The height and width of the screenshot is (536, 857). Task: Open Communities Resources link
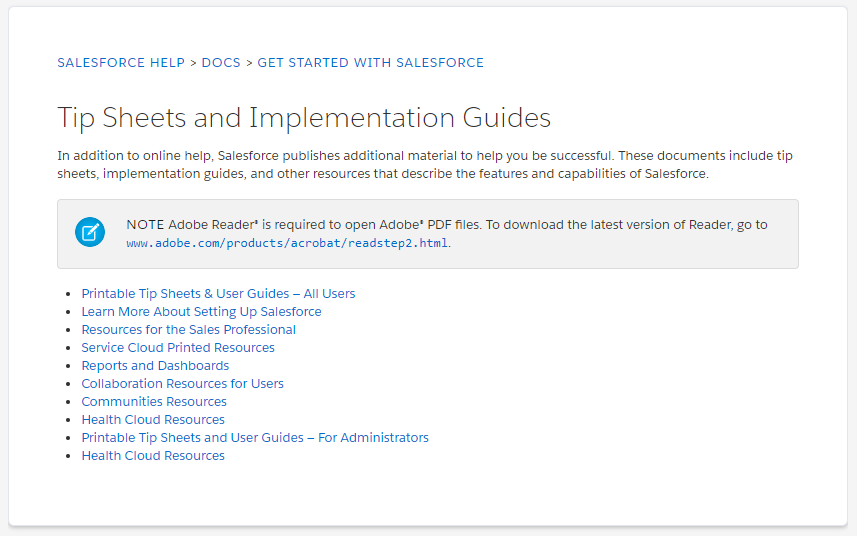154,402
